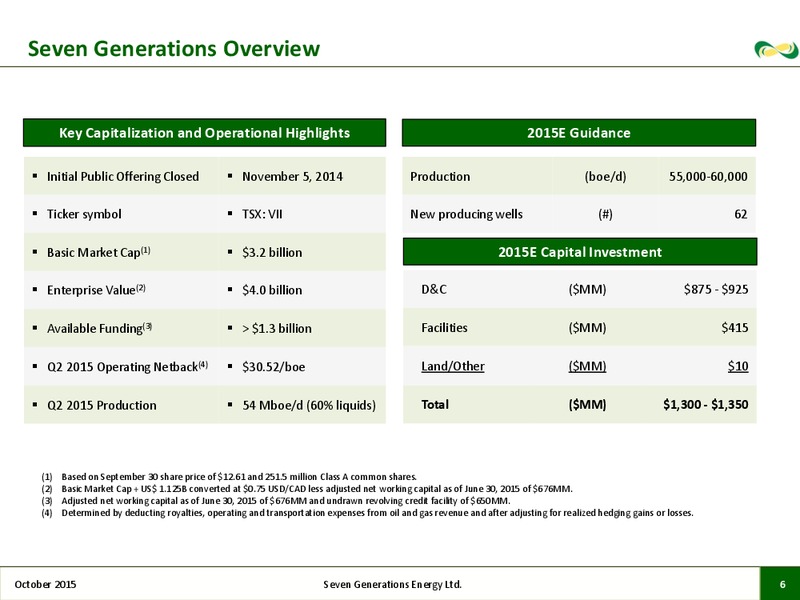Select '54 Mboe/d (60% liquids)' value
This screenshot has width=800, height=600.
pyautogui.click(x=309, y=405)
